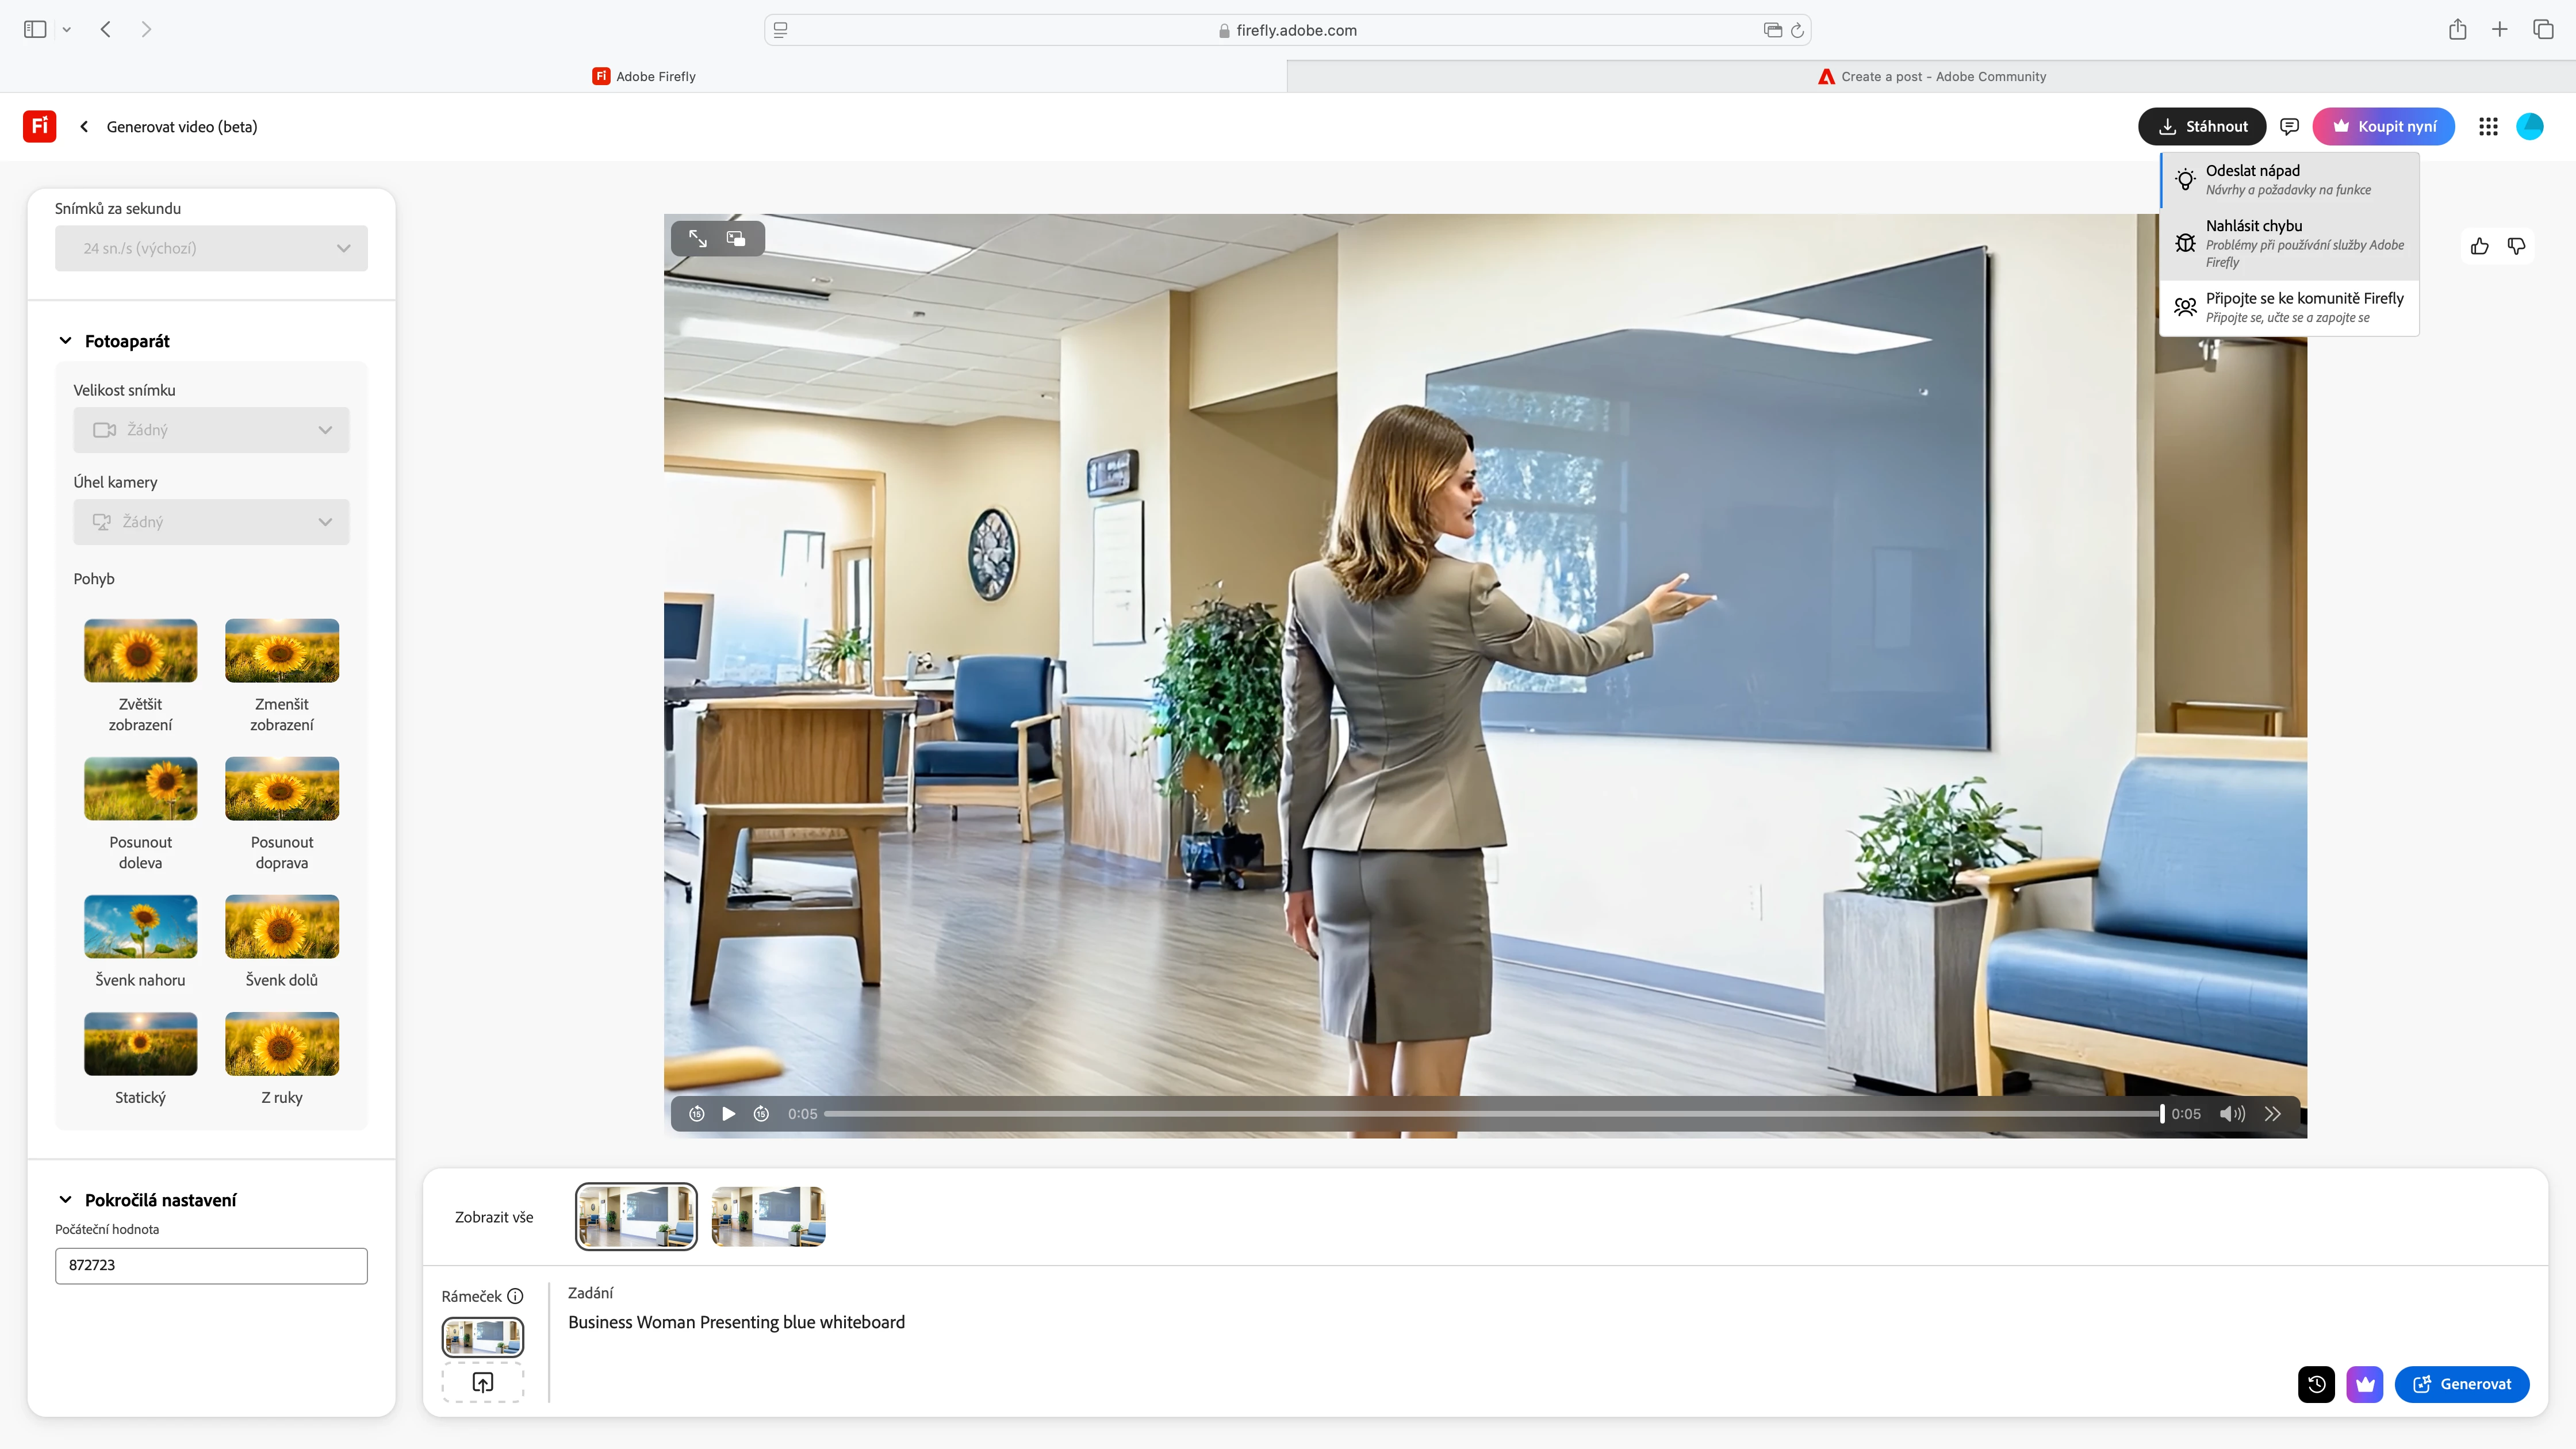This screenshot has height=1449, width=2576.
Task: Select the Statický camera motion
Action: pyautogui.click(x=140, y=1044)
